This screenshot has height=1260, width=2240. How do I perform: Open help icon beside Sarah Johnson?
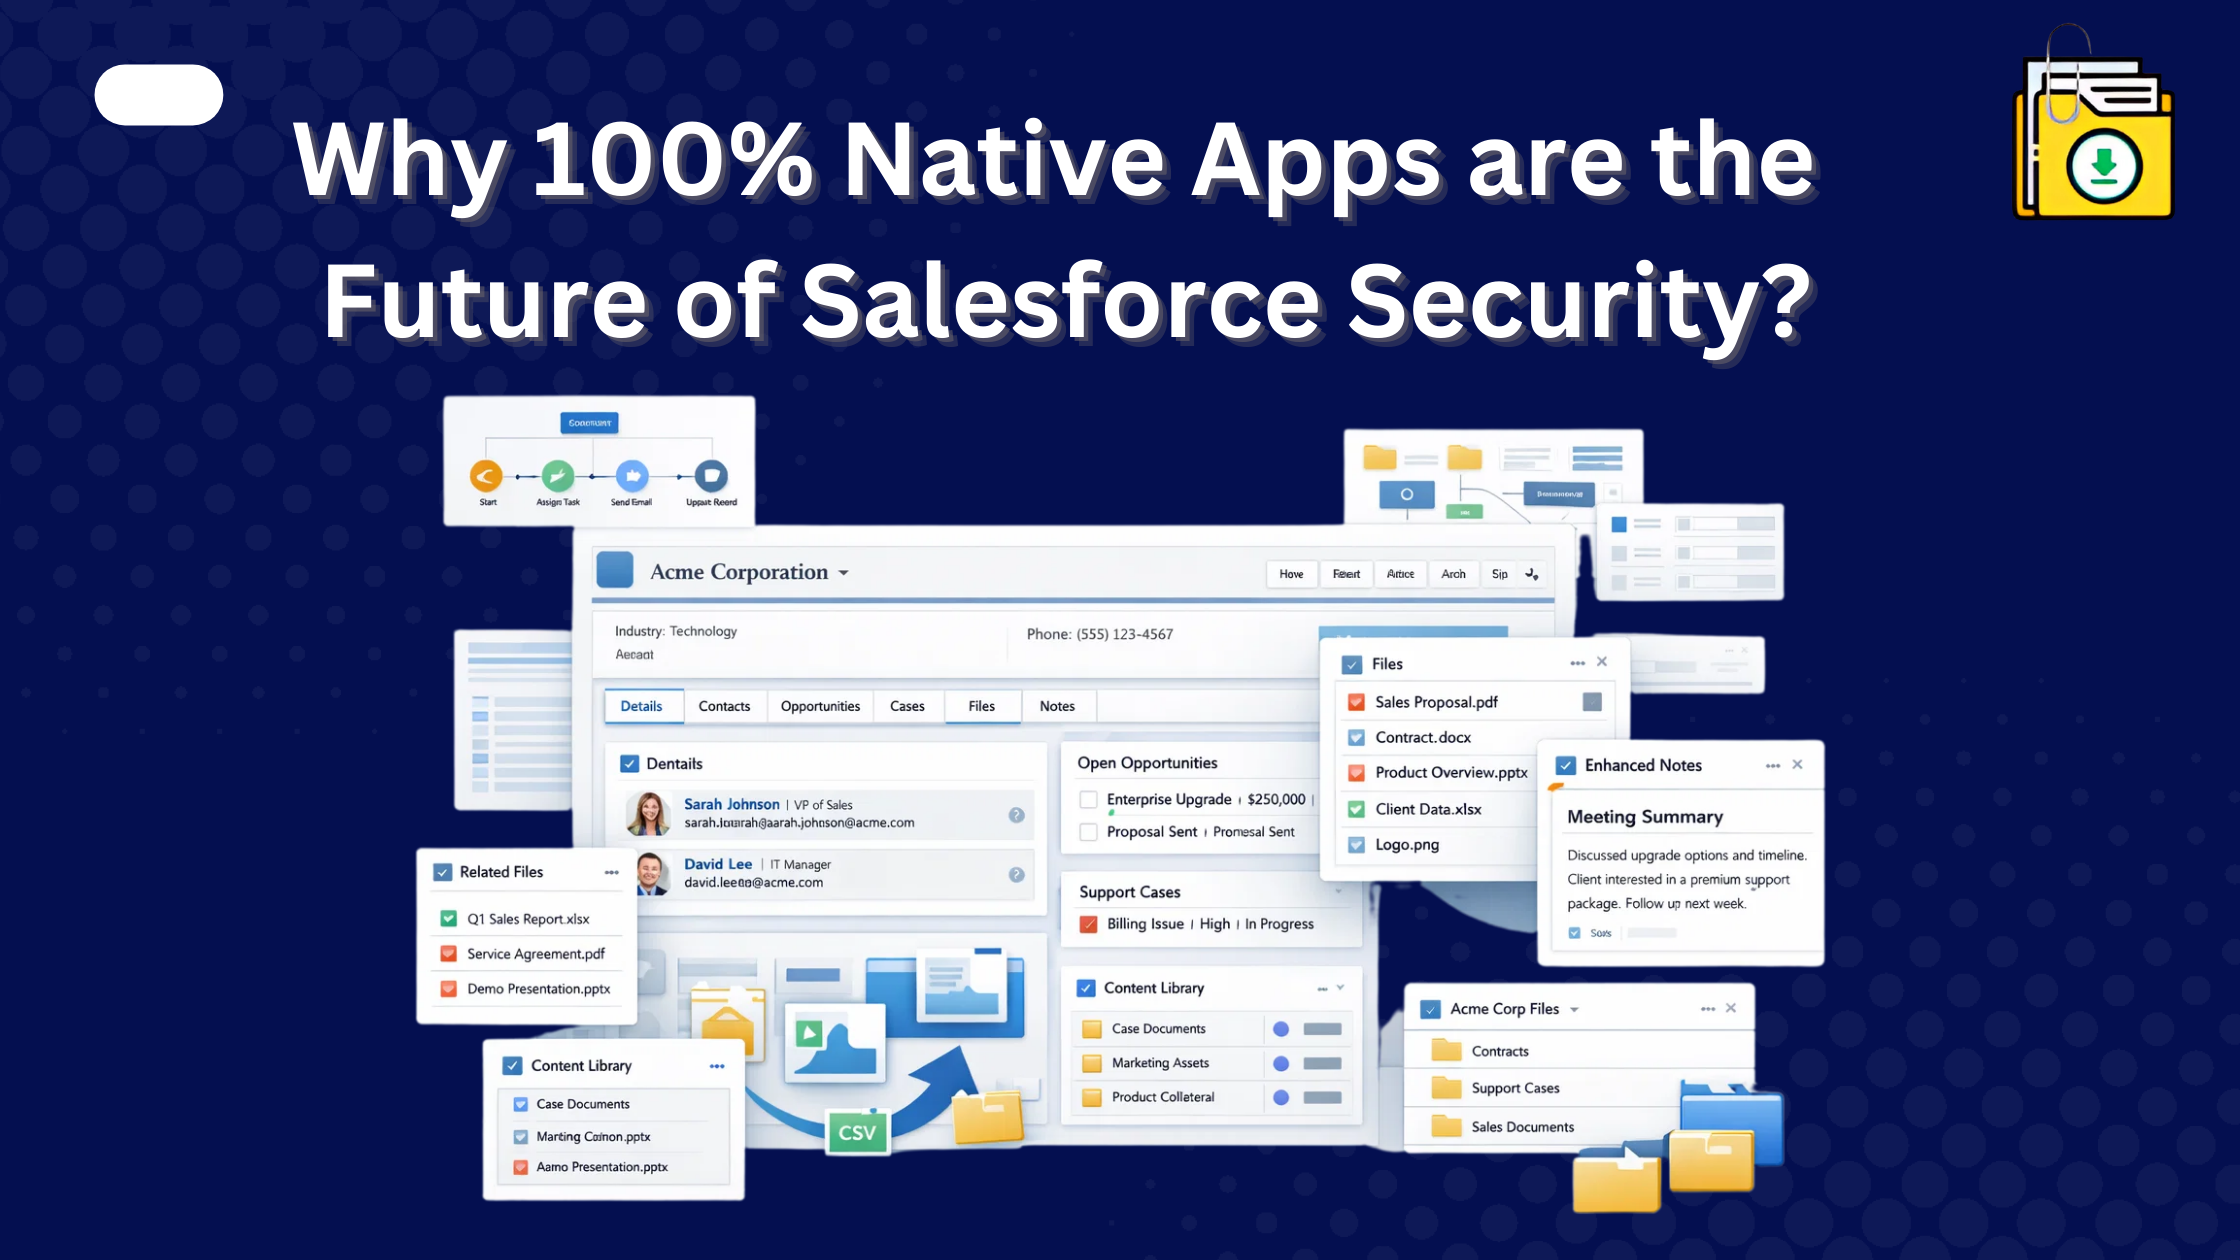pyautogui.click(x=1016, y=815)
